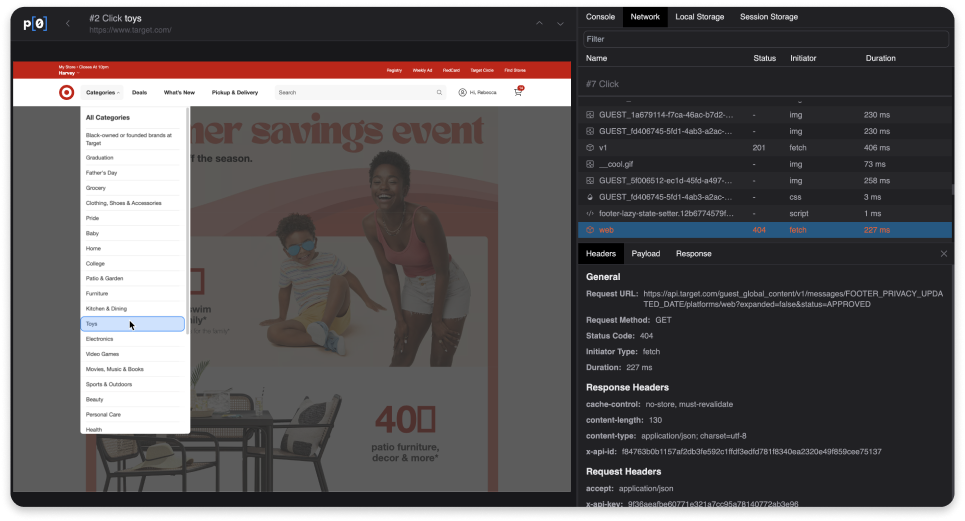Click the account avatar icon beside Hi, Rebecca
Screen dimensions: 965x521
[x=462, y=92]
